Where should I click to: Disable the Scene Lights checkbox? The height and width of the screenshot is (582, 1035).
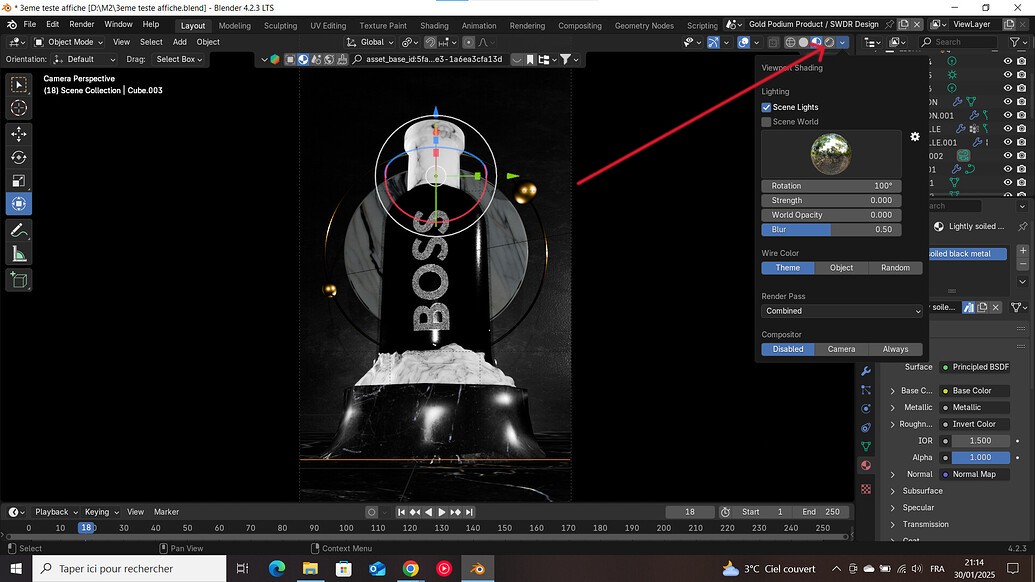click(x=766, y=107)
